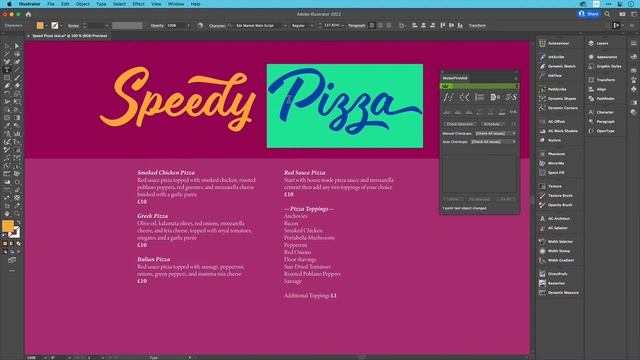Open the Dynamic Measure panel
This screenshot has width=640, height=360.
pos(559,293)
